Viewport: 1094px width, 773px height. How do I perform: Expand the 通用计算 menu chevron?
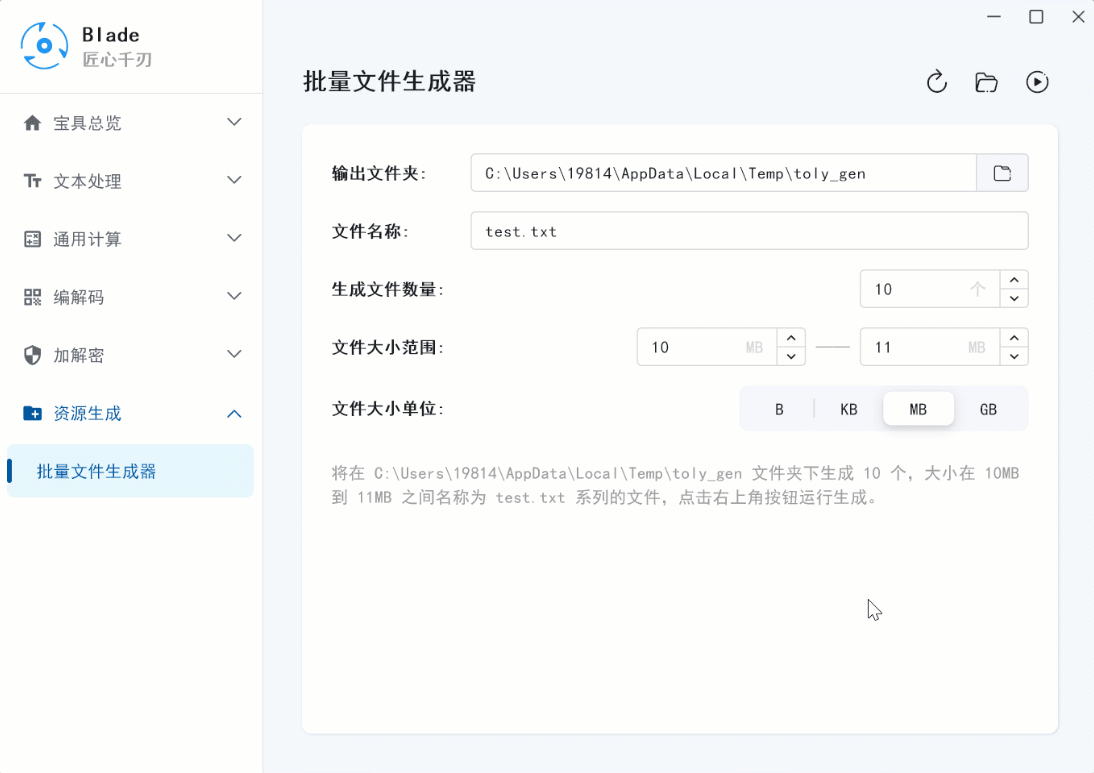pyautogui.click(x=234, y=238)
